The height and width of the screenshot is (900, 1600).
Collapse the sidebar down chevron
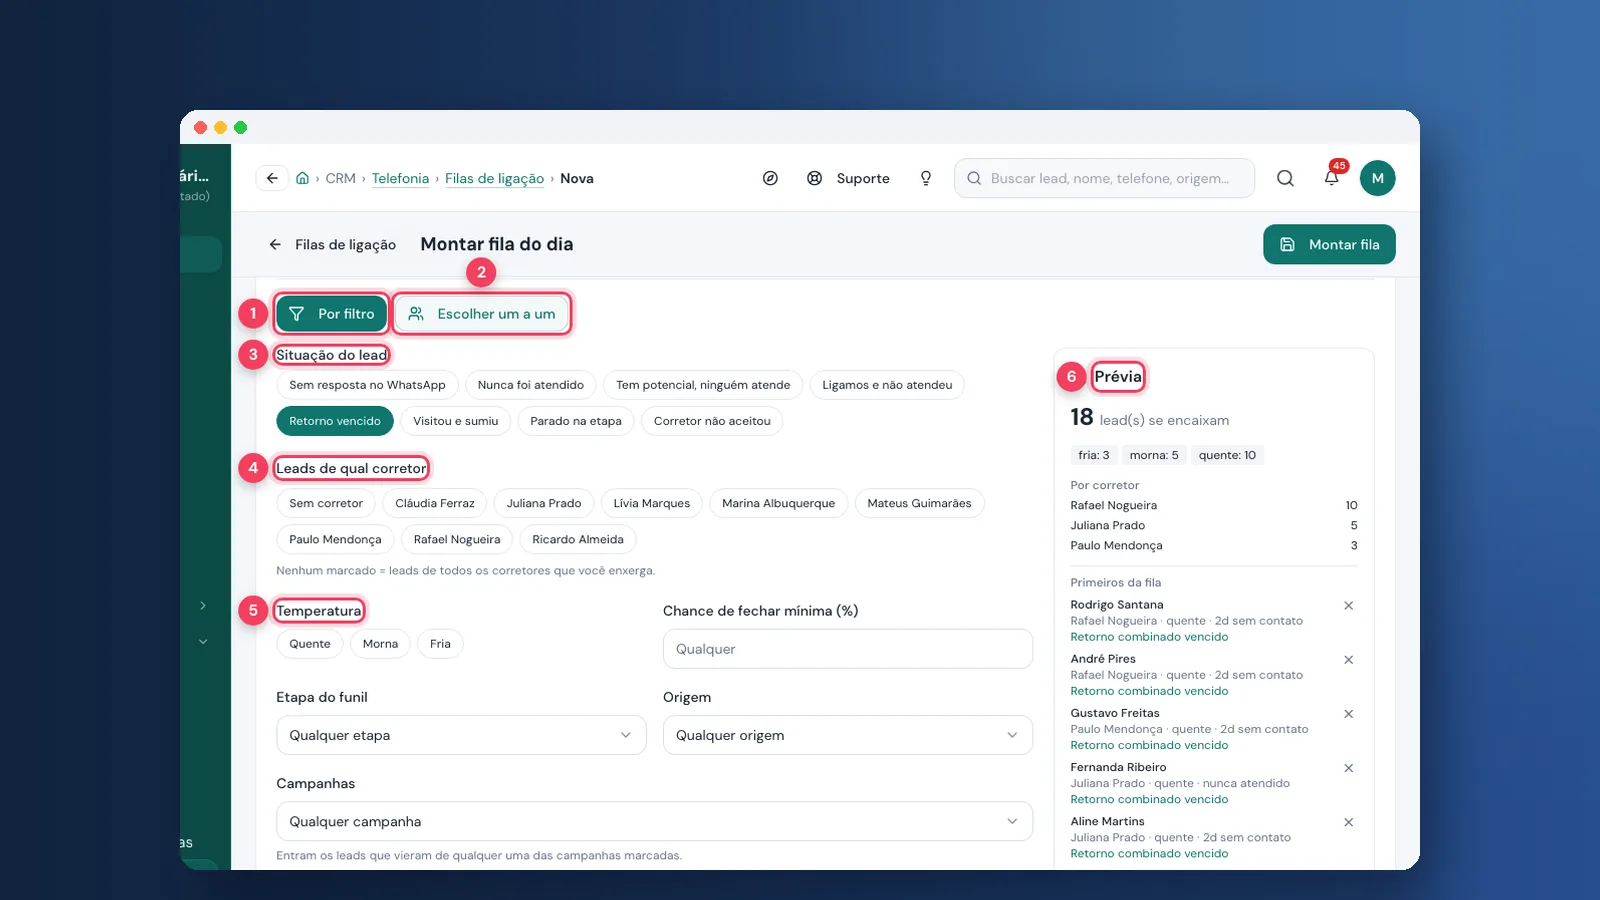203,642
